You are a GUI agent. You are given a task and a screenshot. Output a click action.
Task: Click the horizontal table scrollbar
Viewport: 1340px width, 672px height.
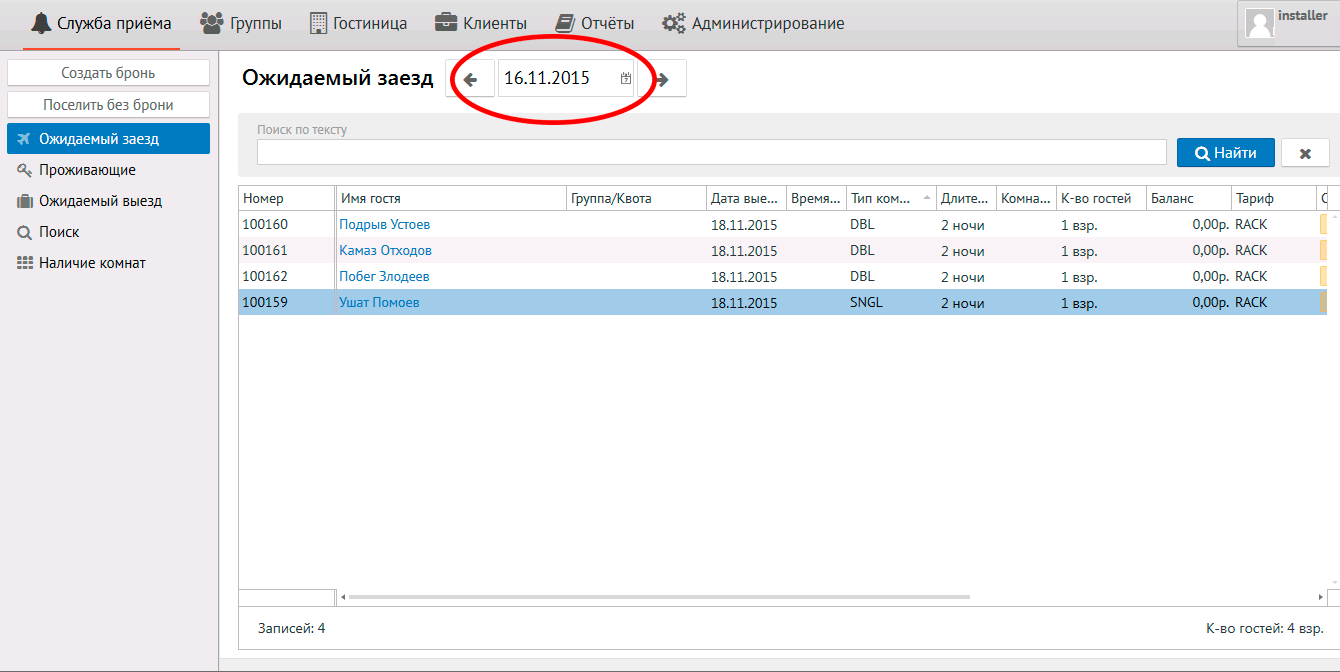658,597
